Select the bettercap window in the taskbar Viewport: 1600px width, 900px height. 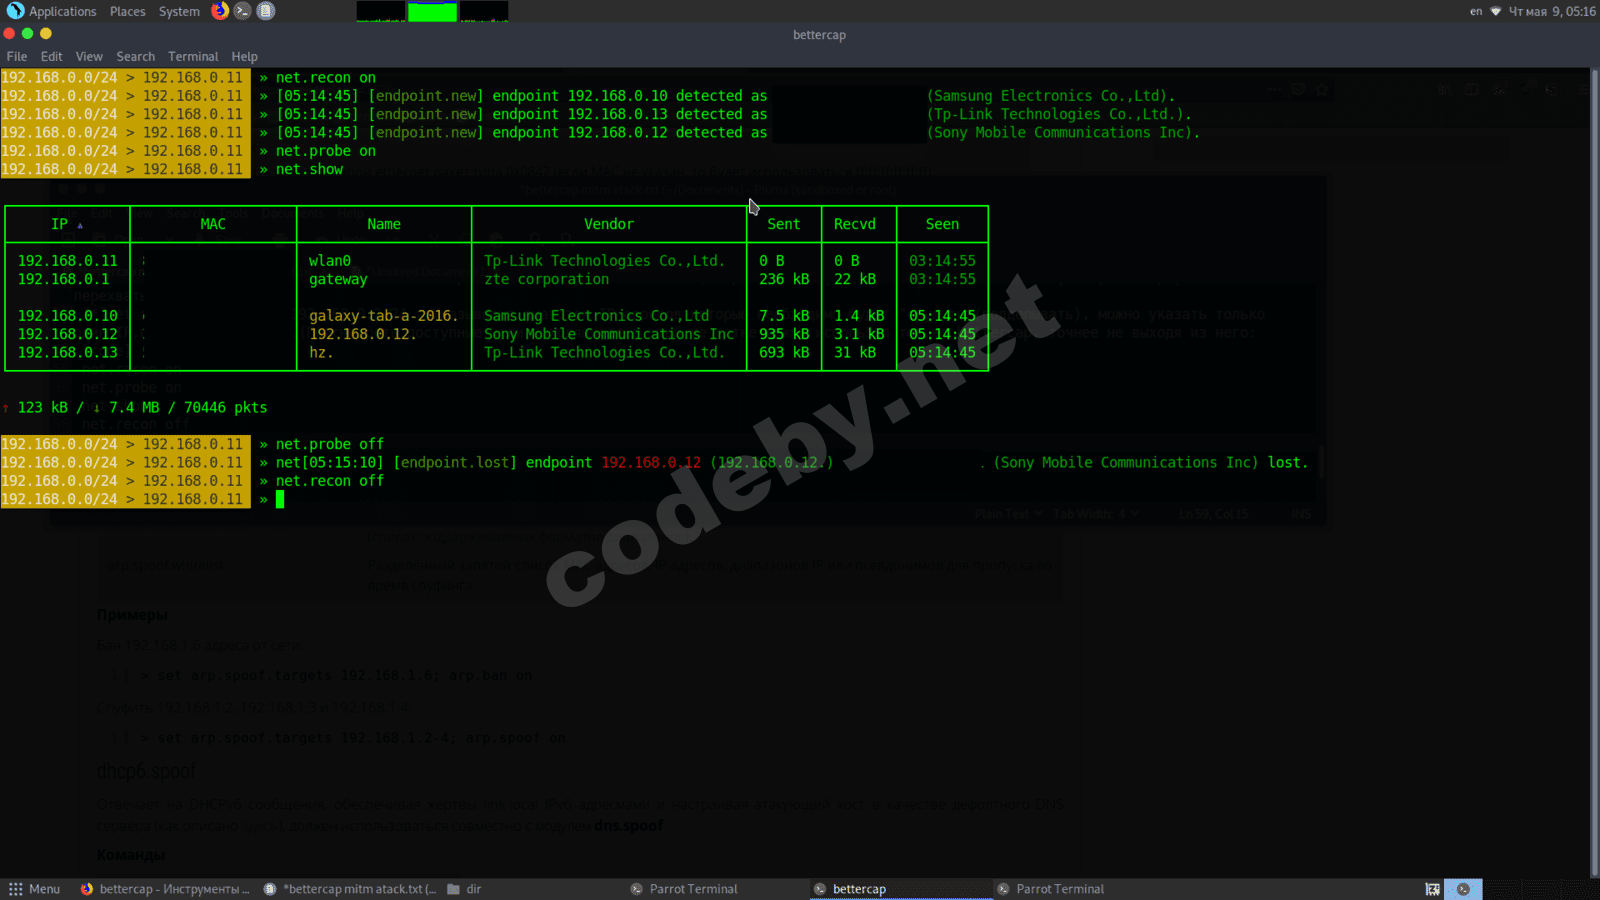(900, 889)
